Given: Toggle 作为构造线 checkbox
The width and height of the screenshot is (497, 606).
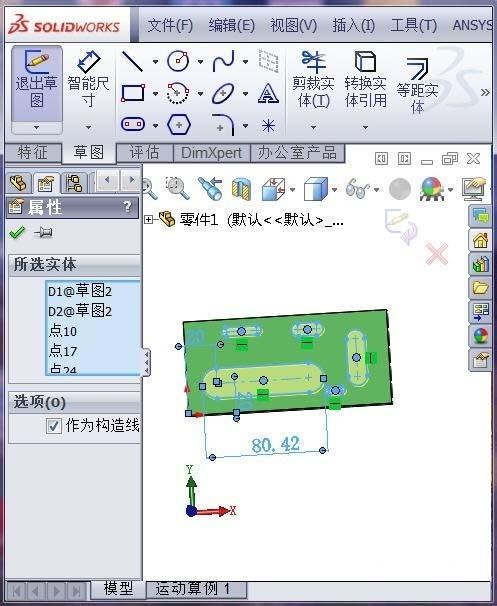Looking at the screenshot, I should [53, 426].
